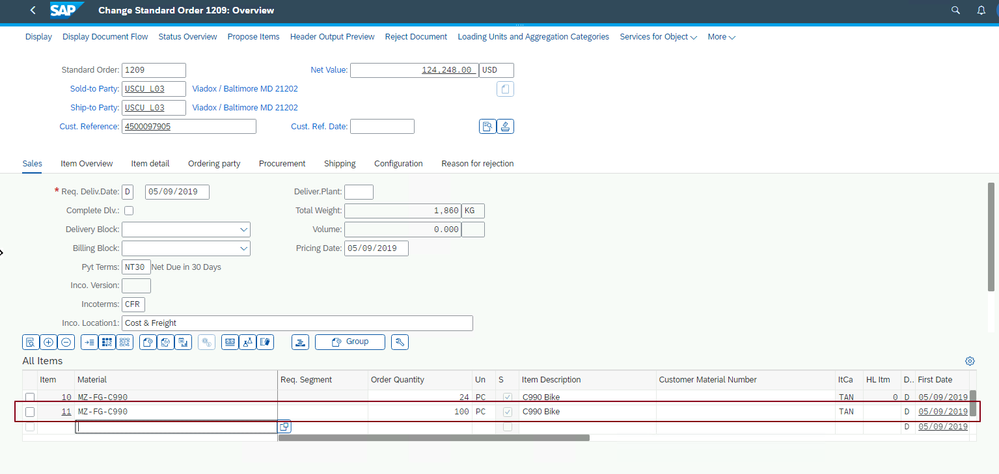This screenshot has width=999, height=474.
Task: Click the Sold-to Party link label
Action: 95,89
